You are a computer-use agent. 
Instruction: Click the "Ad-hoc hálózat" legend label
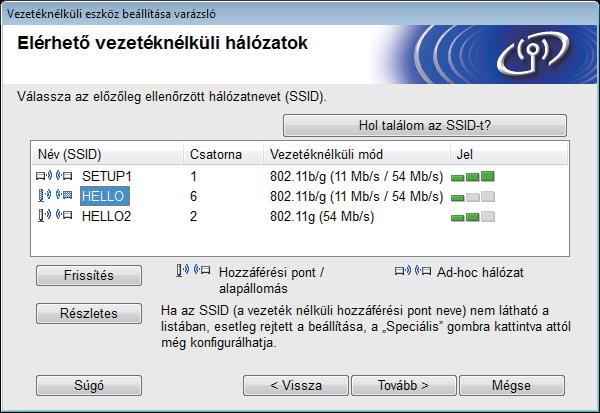pos(480,273)
